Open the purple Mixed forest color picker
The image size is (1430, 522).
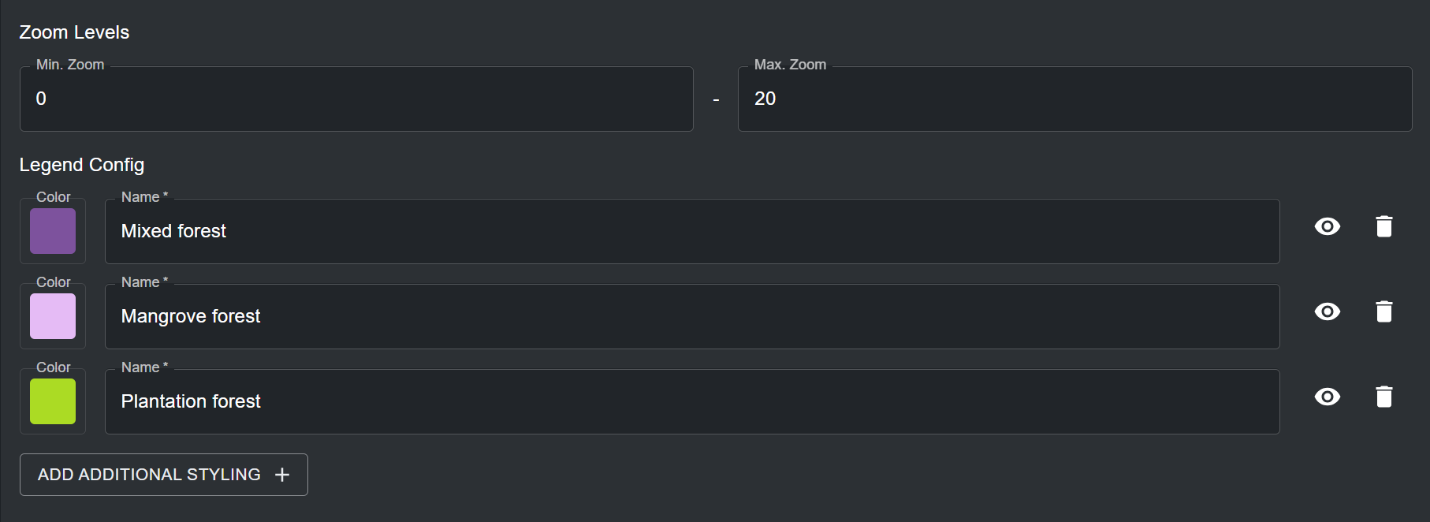pyautogui.click(x=53, y=231)
